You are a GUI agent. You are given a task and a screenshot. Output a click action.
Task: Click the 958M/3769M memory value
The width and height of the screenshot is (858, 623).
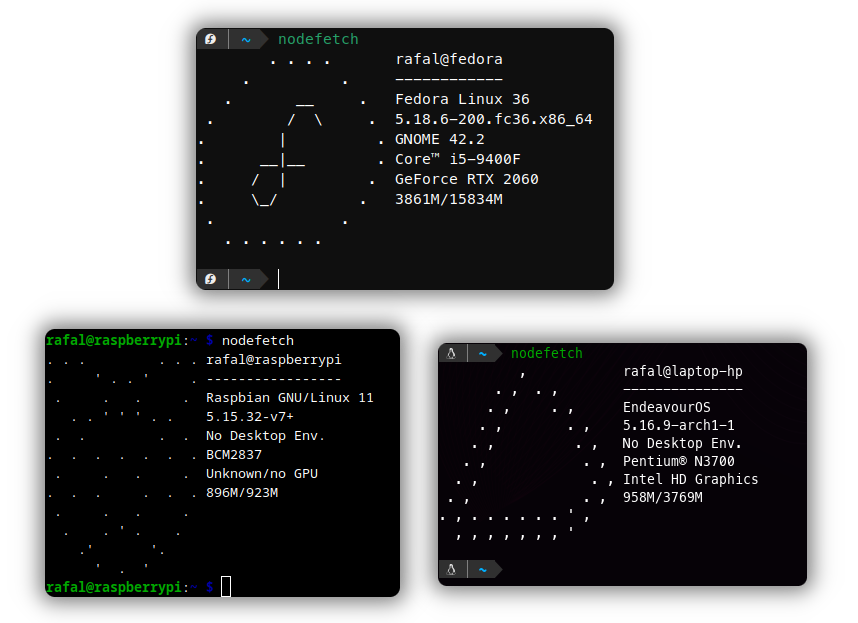(663, 497)
